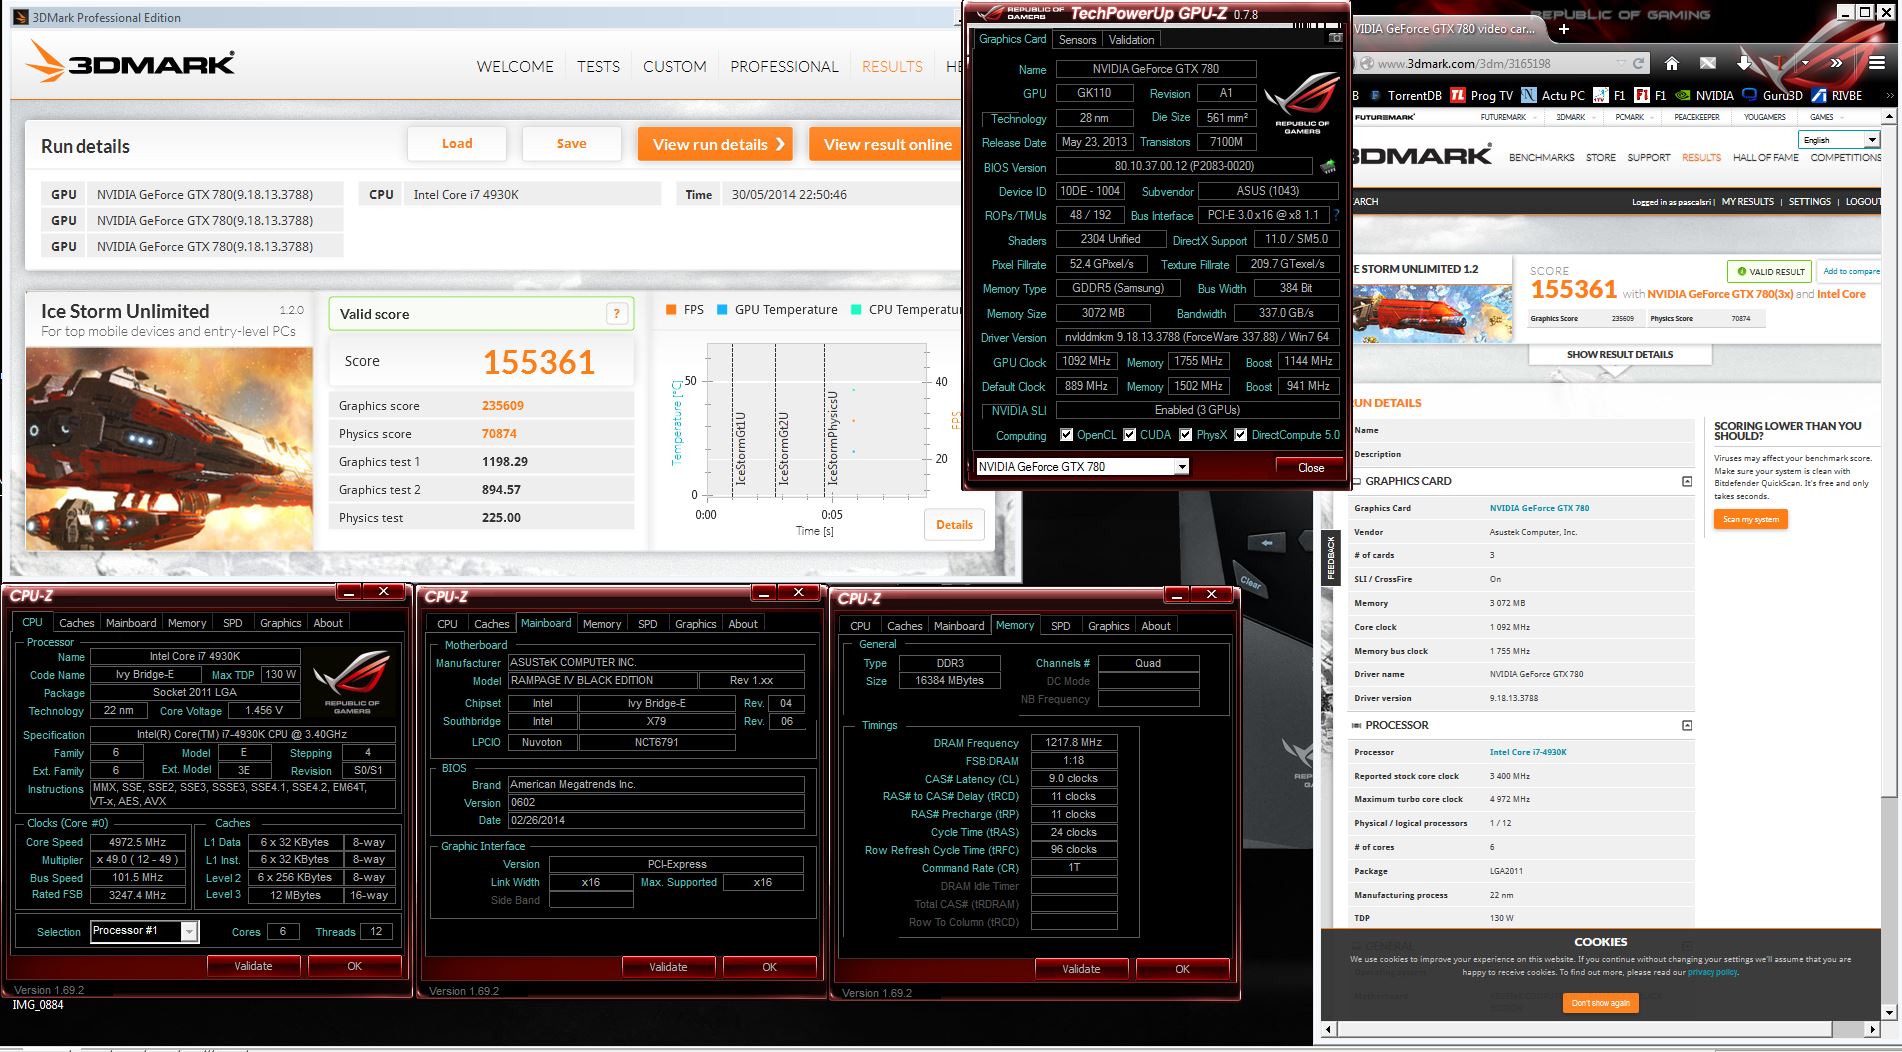
Task: Open the NVIDIA bookmark
Action: 1705,96
